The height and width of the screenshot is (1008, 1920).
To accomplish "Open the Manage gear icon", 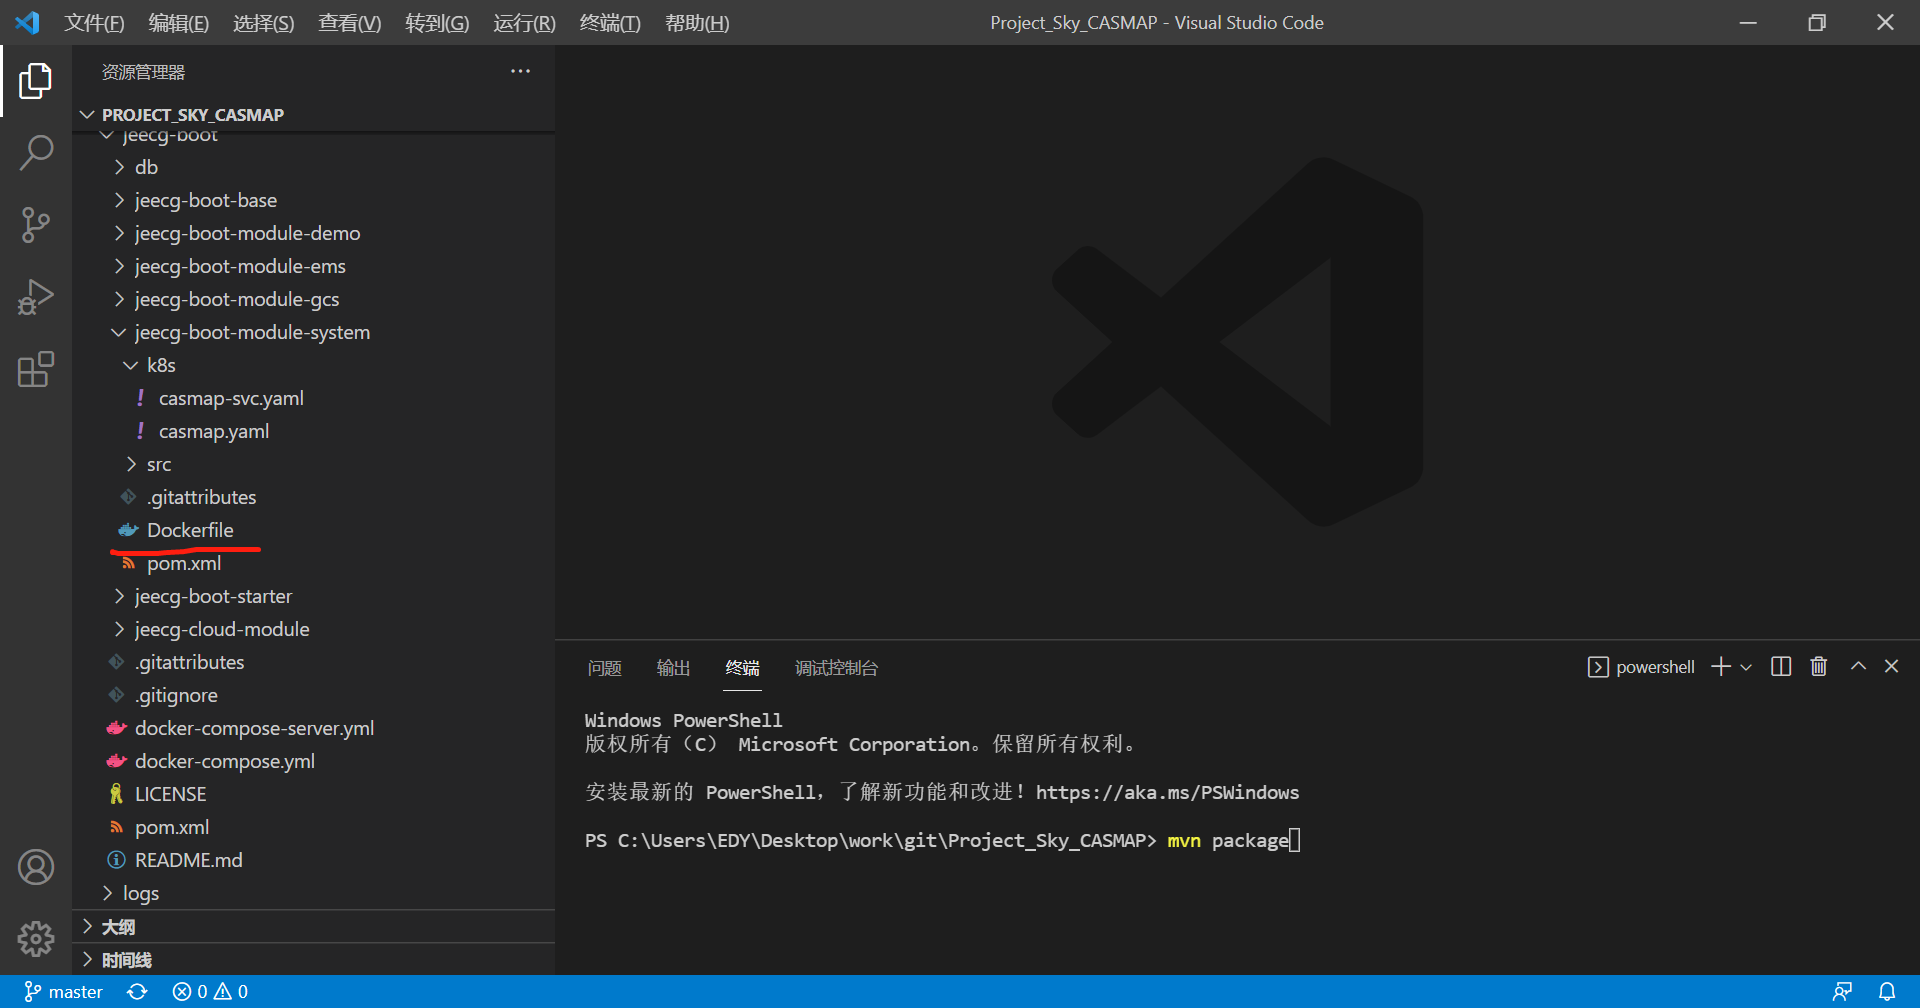I will 36,938.
